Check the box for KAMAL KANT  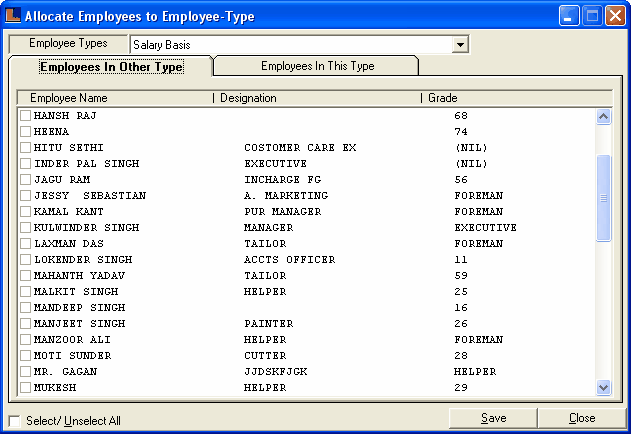pos(25,211)
